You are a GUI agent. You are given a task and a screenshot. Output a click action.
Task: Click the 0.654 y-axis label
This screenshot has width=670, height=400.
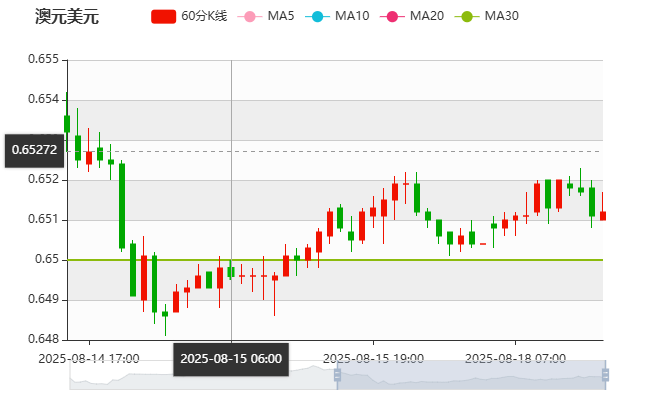coord(44,99)
